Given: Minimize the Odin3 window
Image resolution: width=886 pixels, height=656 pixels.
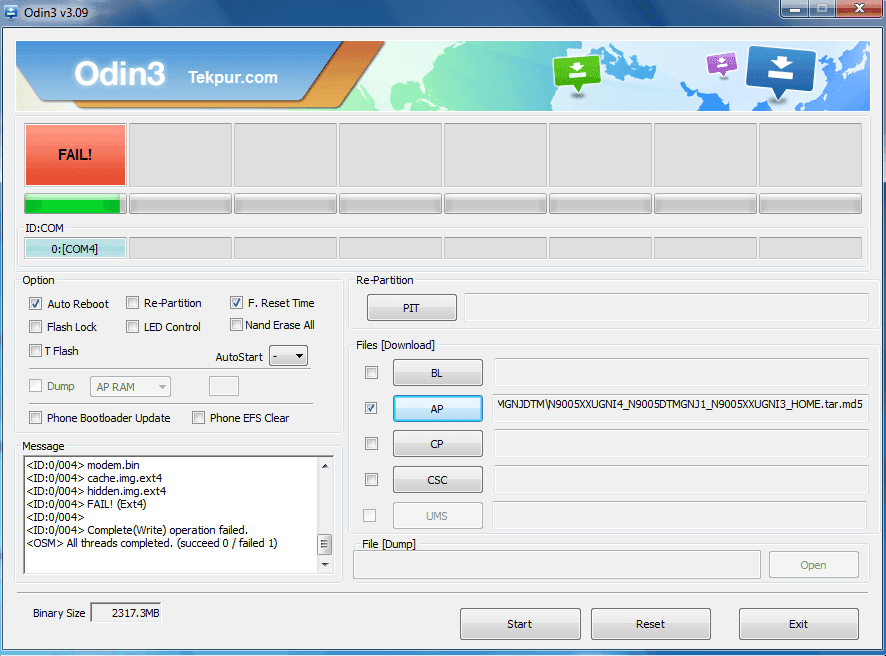Looking at the screenshot, I should tap(794, 8).
